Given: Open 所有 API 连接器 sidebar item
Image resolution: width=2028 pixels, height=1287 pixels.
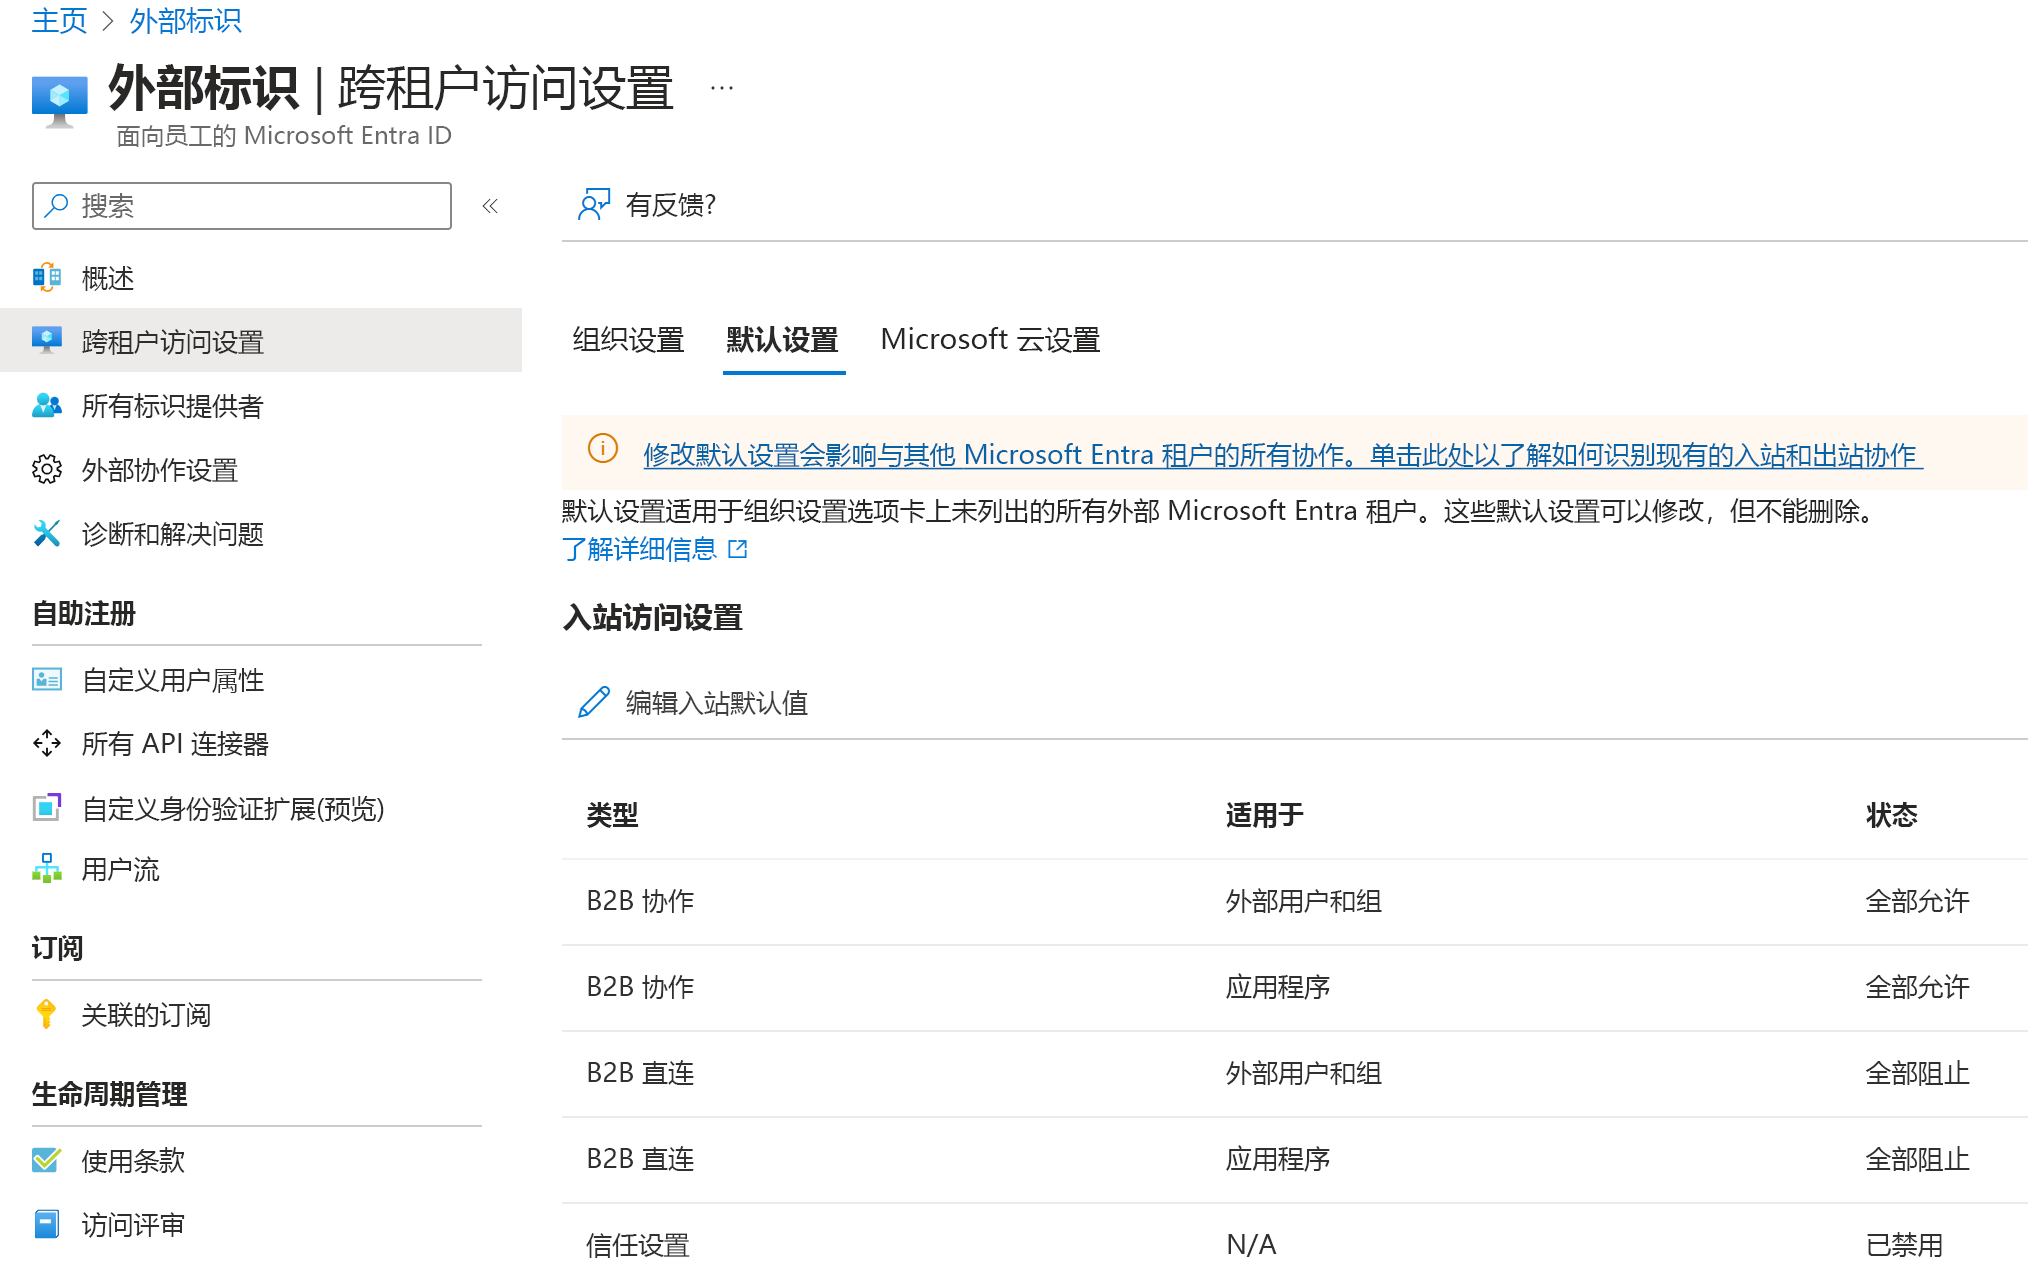Looking at the screenshot, I should pyautogui.click(x=261, y=743).
